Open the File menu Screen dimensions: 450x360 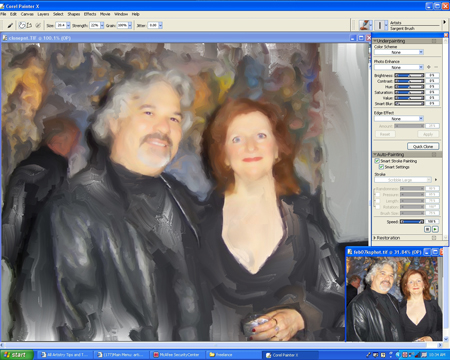coord(3,14)
